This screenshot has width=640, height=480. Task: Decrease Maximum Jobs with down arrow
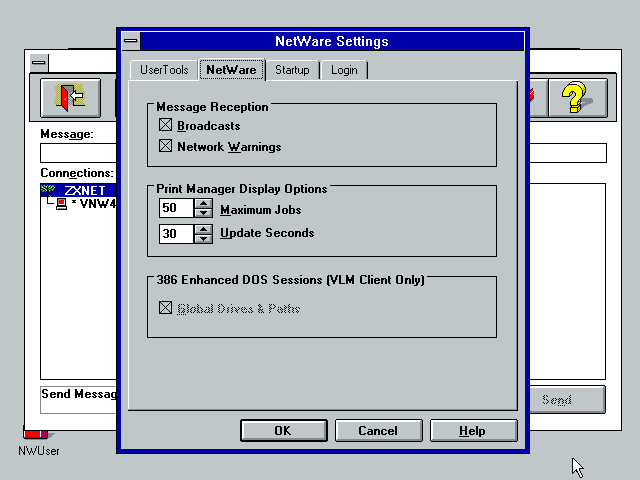coord(203,213)
